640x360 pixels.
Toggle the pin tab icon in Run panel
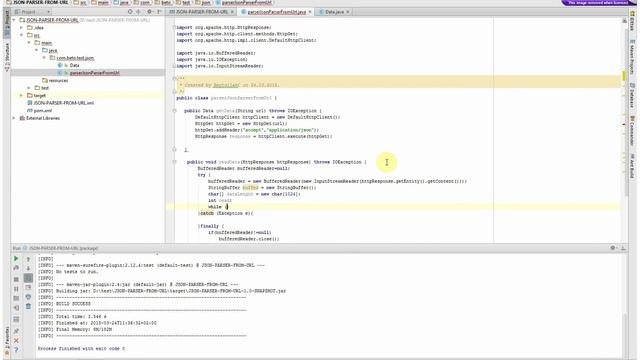click(x=16, y=331)
